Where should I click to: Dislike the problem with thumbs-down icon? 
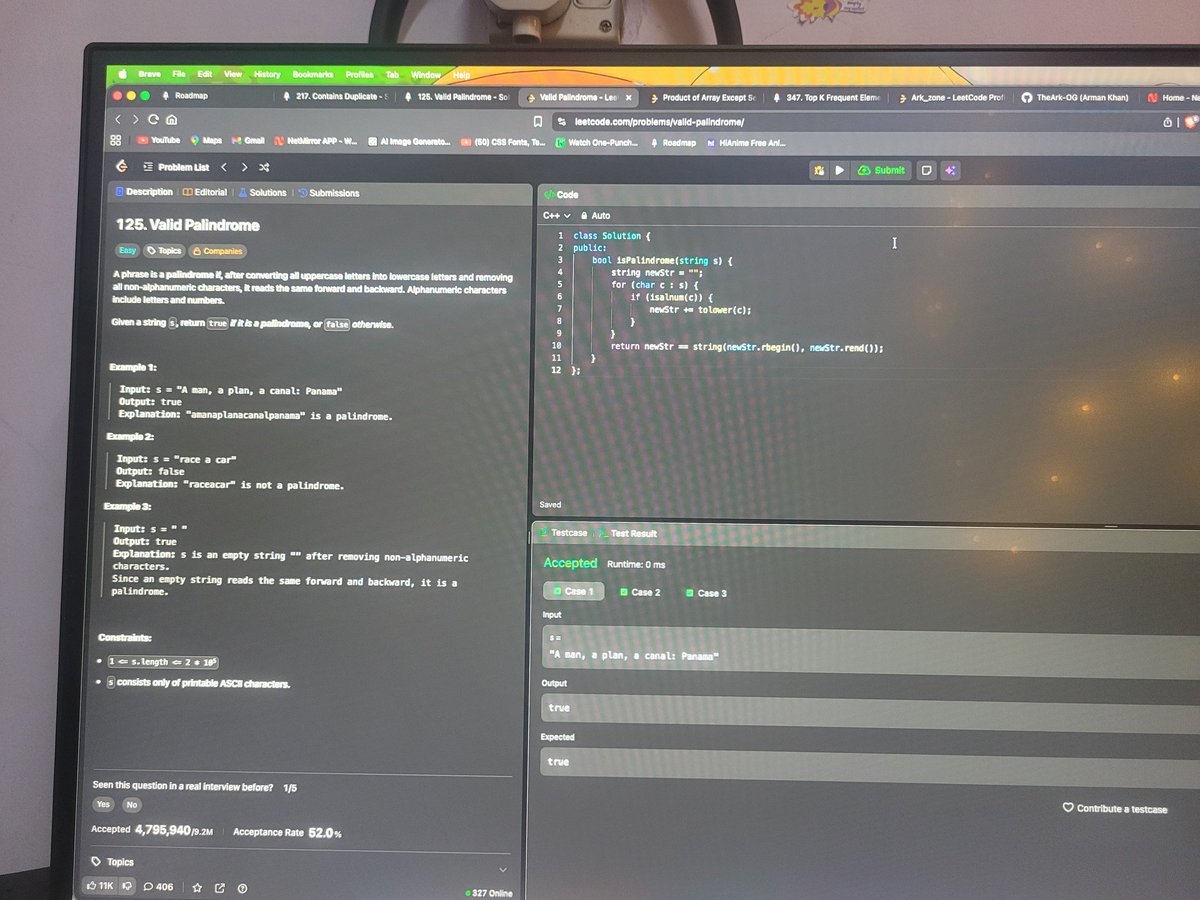click(127, 886)
